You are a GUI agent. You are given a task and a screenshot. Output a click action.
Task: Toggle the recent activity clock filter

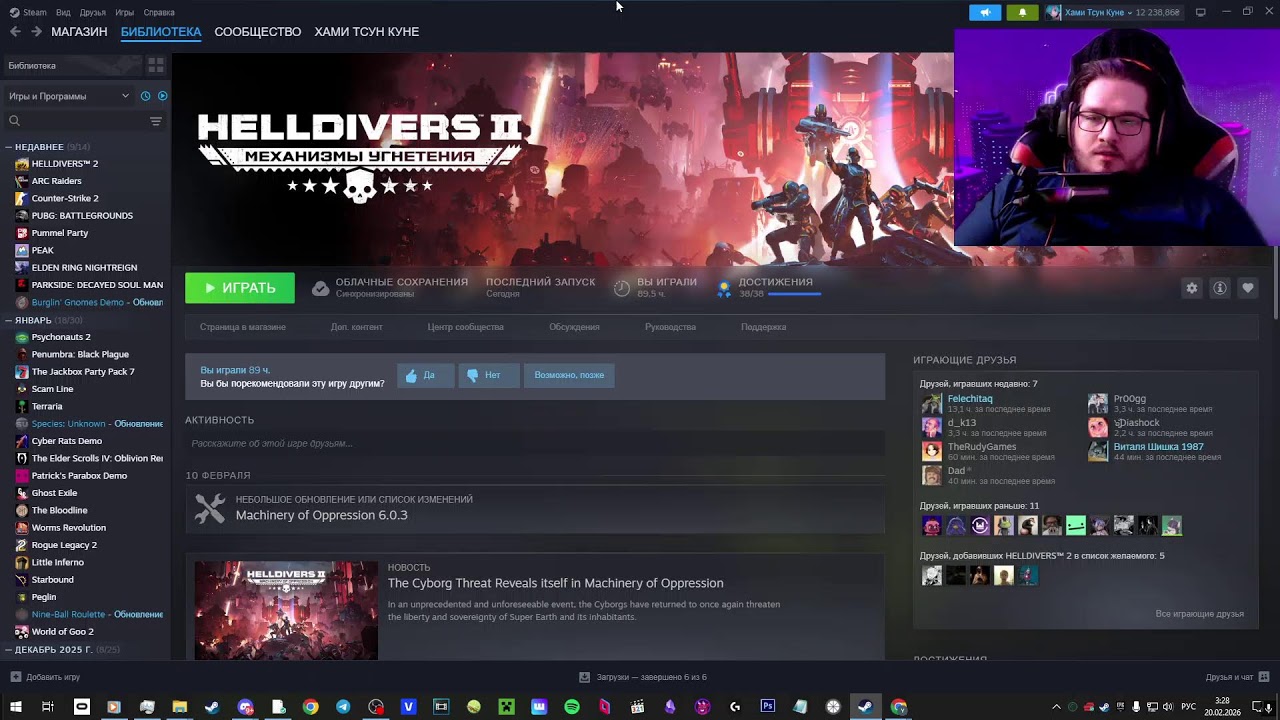[146, 96]
